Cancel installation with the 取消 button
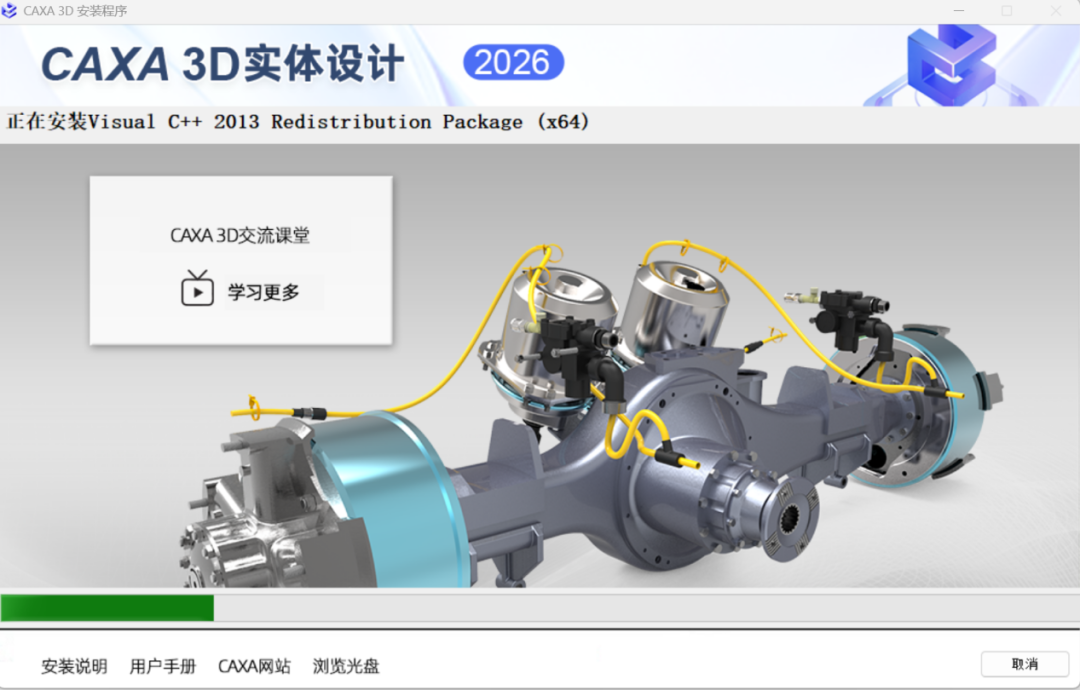This screenshot has width=1080, height=690. pos(1025,664)
